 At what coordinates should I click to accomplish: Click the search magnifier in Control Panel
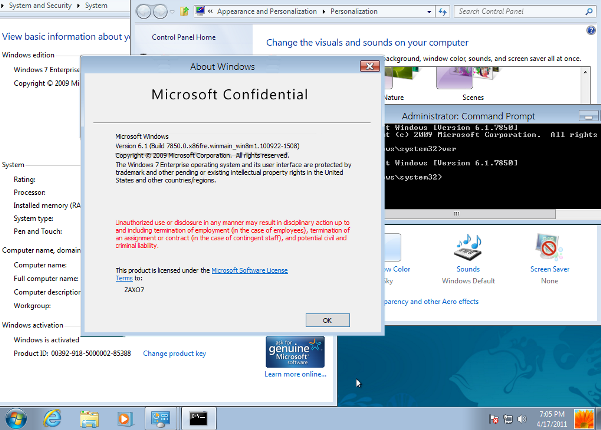tap(589, 11)
